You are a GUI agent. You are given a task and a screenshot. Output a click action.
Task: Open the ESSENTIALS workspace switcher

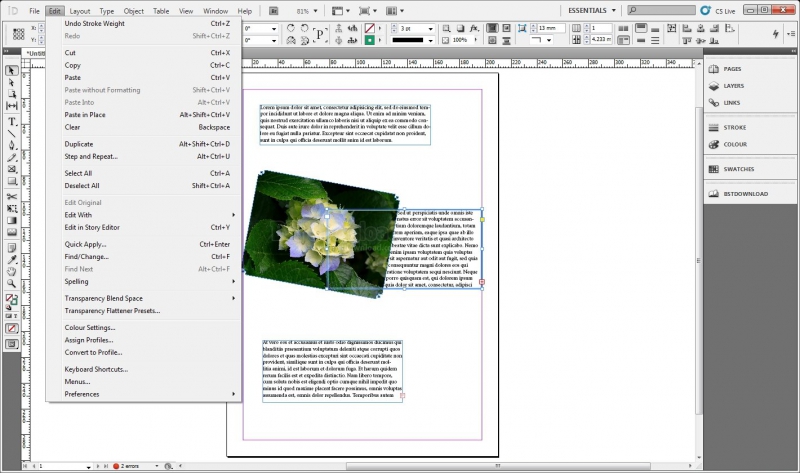(592, 10)
